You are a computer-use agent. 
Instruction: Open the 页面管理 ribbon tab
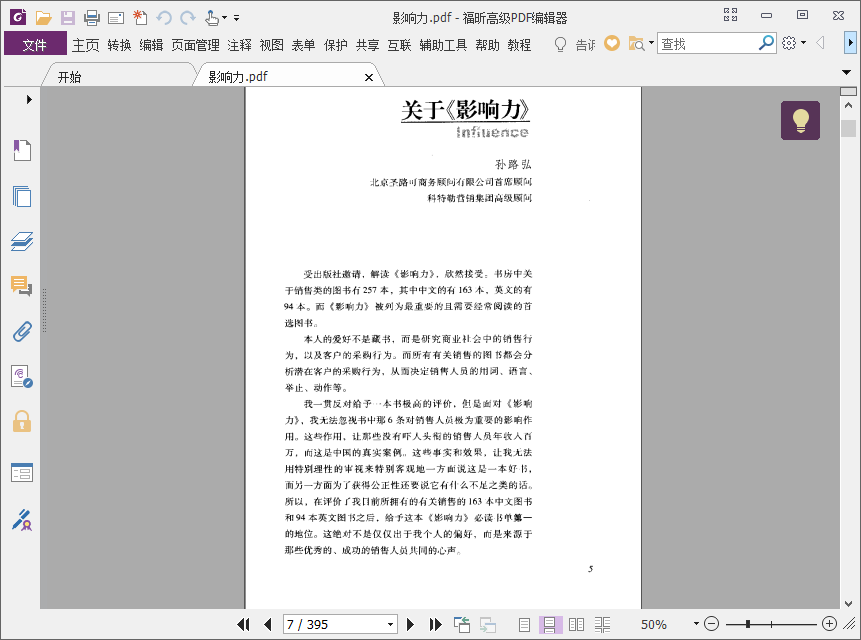[x=195, y=45]
